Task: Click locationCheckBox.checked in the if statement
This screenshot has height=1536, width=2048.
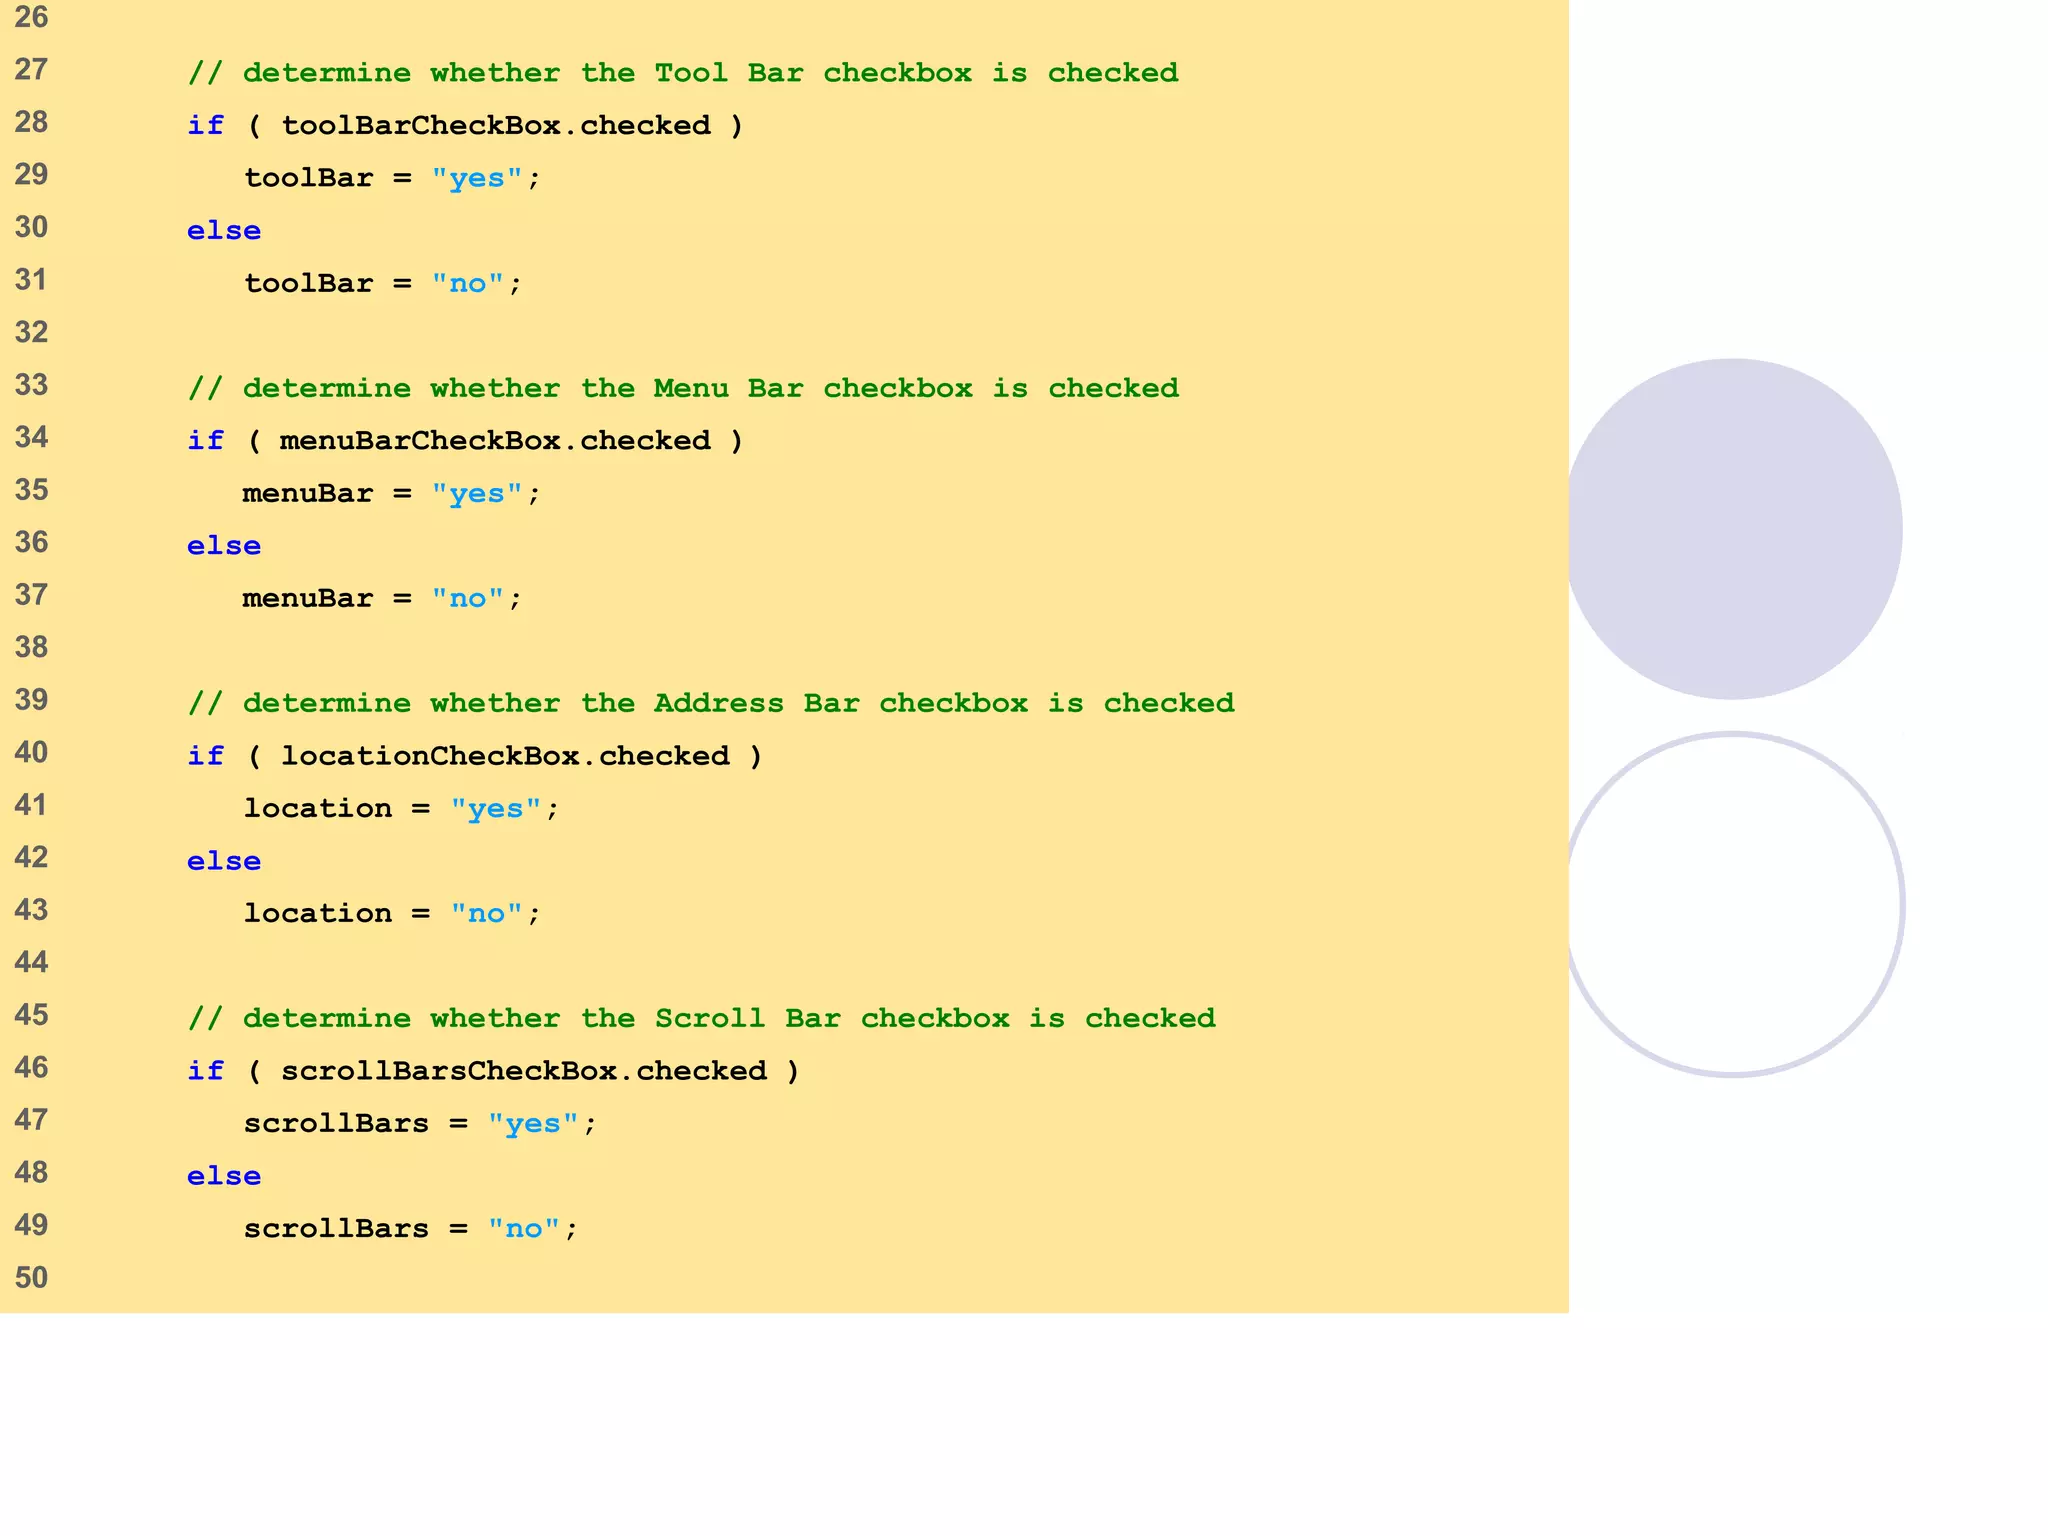Action: [505, 756]
